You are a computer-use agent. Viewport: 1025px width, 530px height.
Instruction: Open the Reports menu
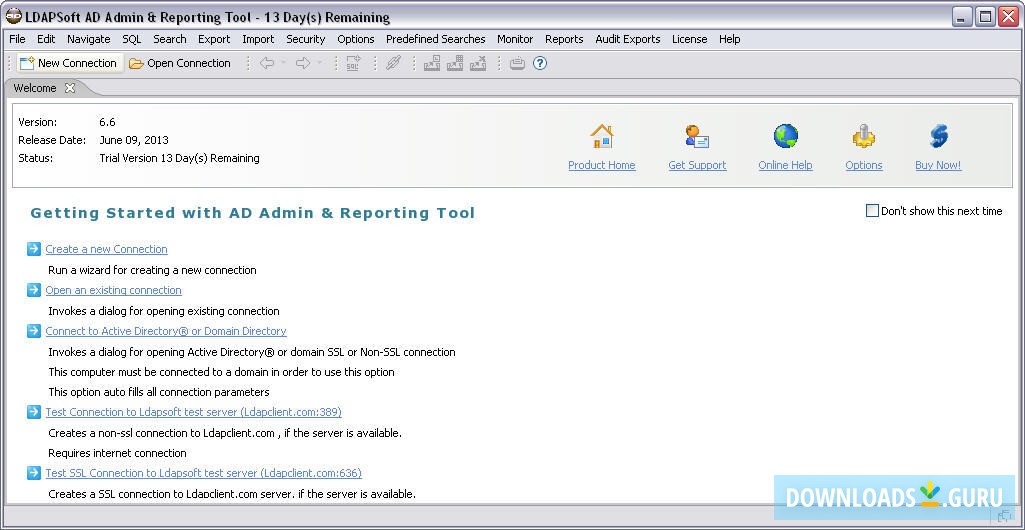564,39
